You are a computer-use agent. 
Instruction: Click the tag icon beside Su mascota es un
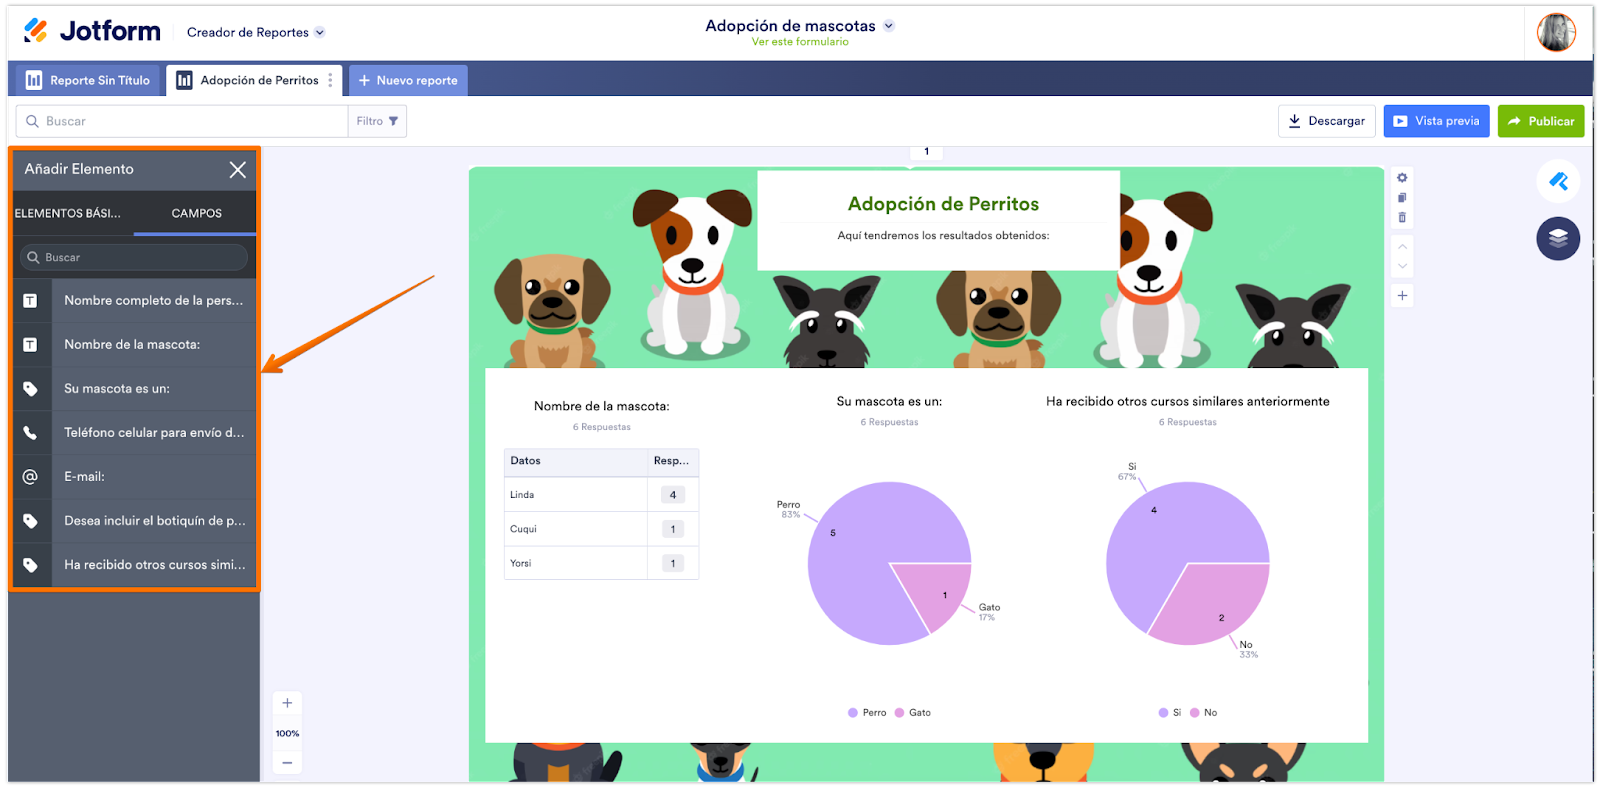pyautogui.click(x=31, y=389)
